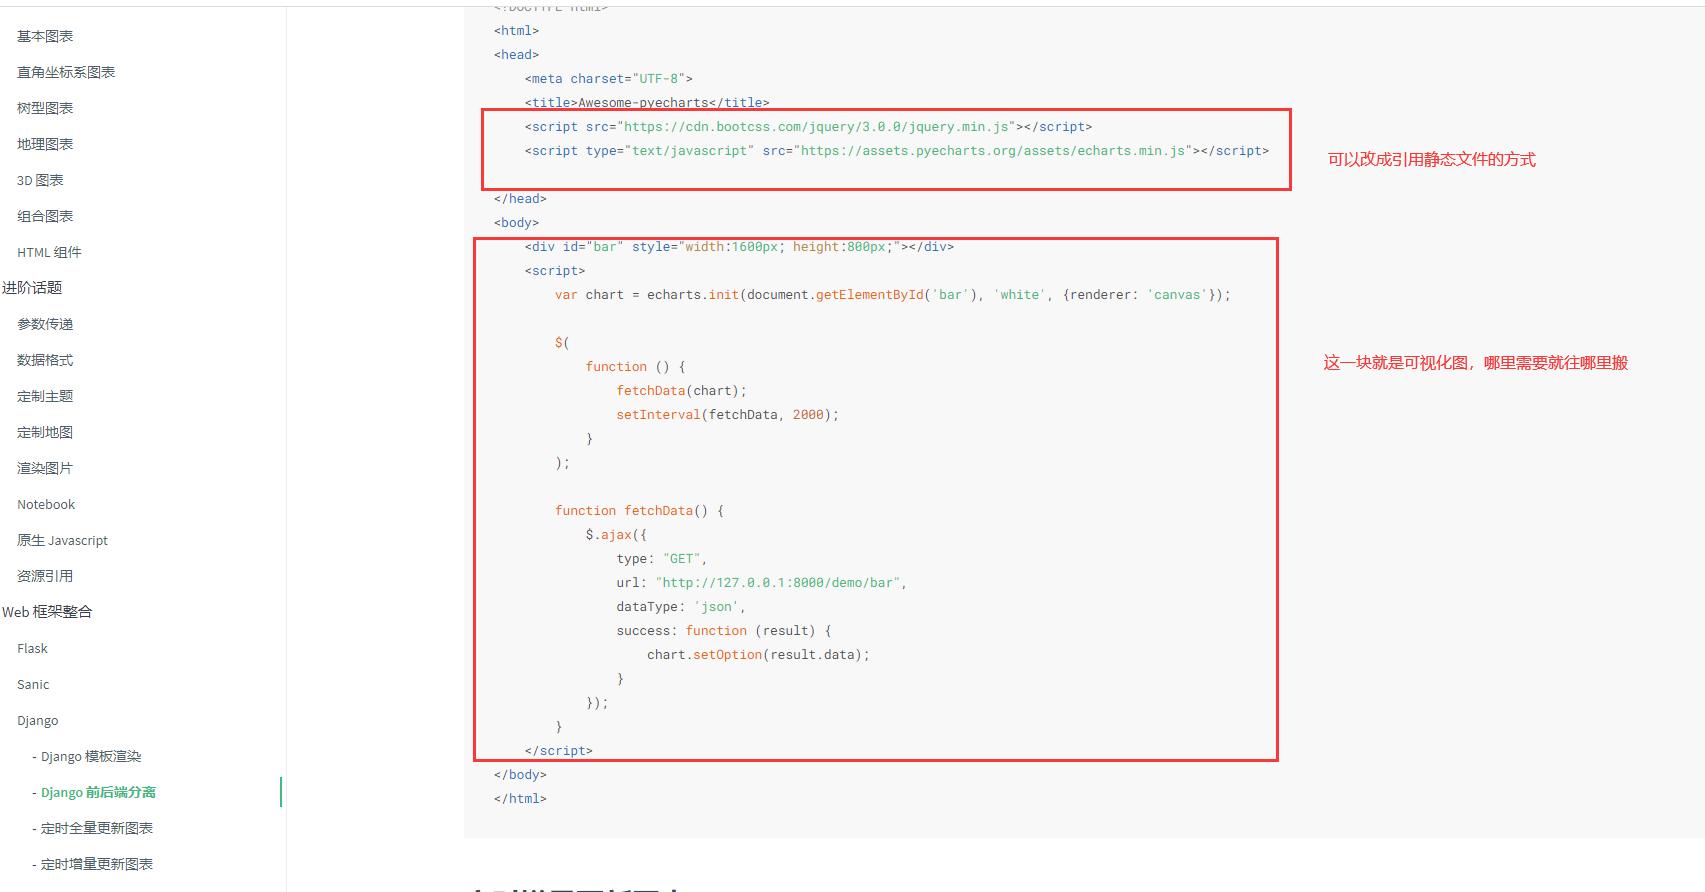The width and height of the screenshot is (1705, 892).
Task: Click the jquery.min.js CDN URL text
Action: pyautogui.click(x=816, y=127)
